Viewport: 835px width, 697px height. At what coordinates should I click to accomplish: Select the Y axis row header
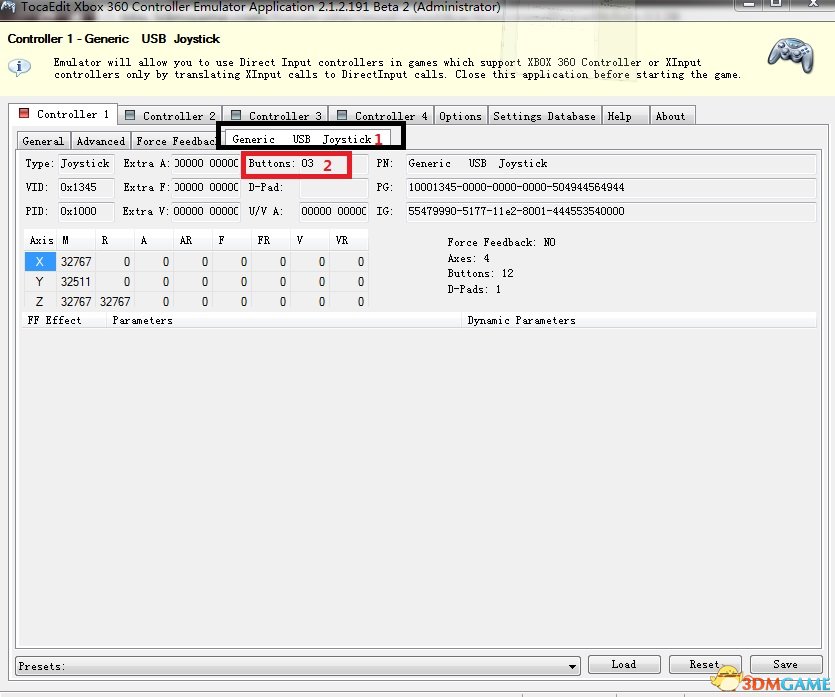pyautogui.click(x=40, y=282)
